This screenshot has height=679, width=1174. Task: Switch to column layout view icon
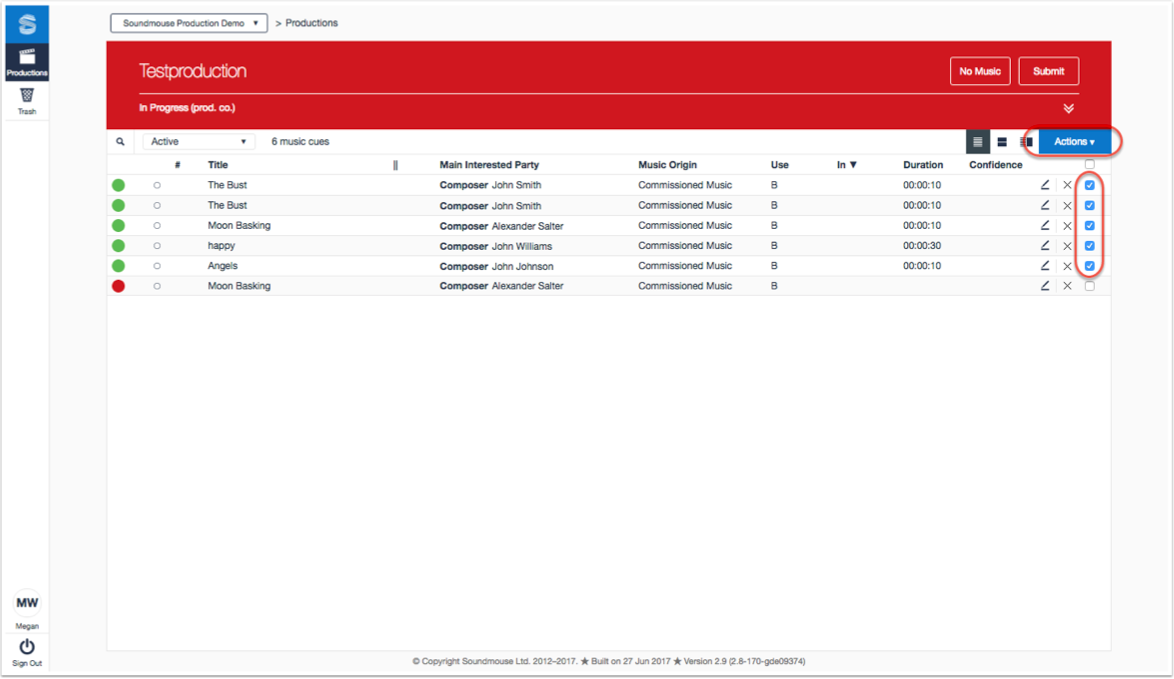[x=1026, y=141]
